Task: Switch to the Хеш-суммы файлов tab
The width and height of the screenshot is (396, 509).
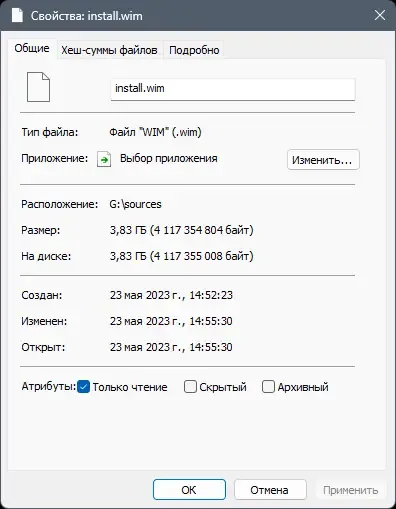Action: pos(109,50)
